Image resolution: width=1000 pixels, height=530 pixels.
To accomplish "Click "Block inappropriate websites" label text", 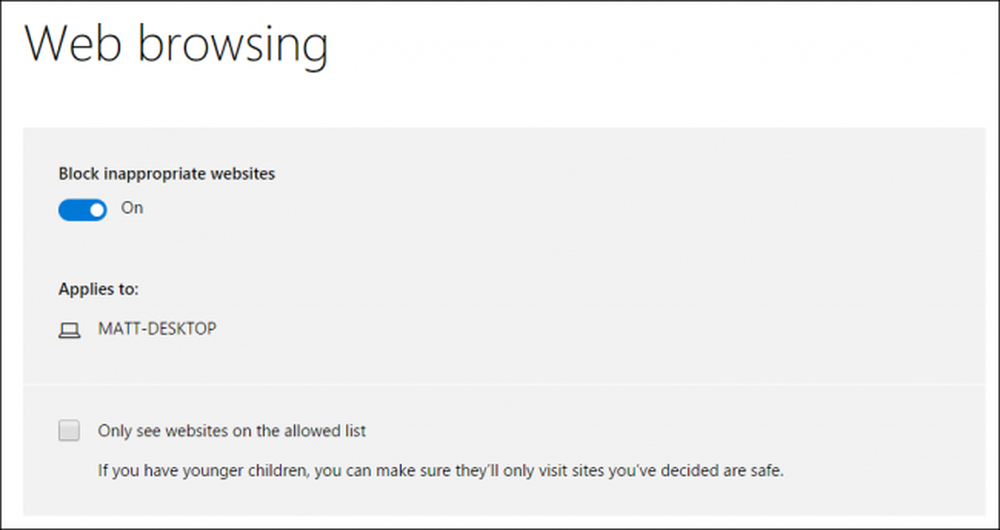I will [166, 173].
